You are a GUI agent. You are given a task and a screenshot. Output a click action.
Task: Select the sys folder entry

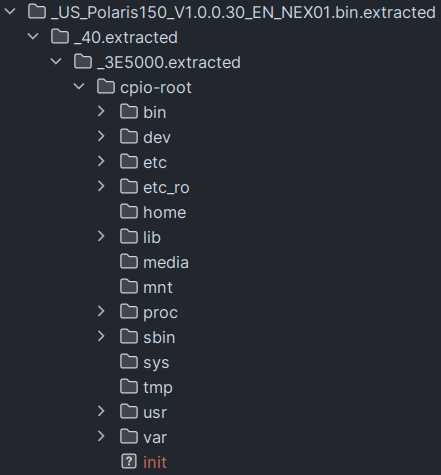(x=156, y=363)
